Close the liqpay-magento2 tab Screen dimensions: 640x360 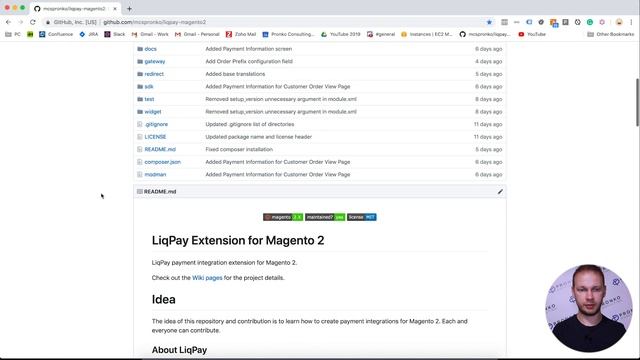point(115,9)
